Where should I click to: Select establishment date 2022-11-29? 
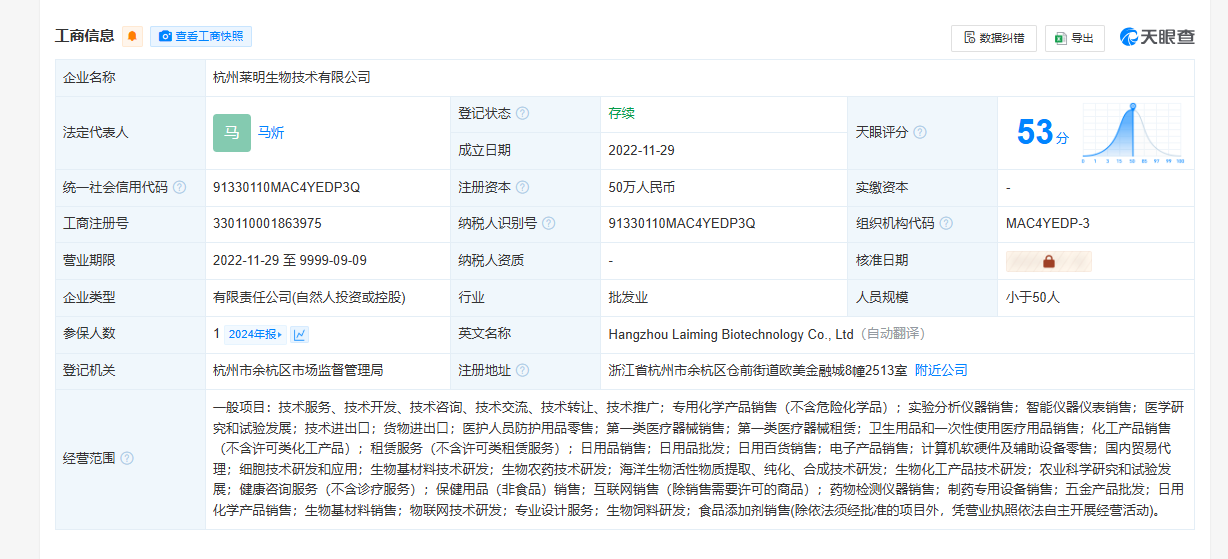(x=642, y=151)
